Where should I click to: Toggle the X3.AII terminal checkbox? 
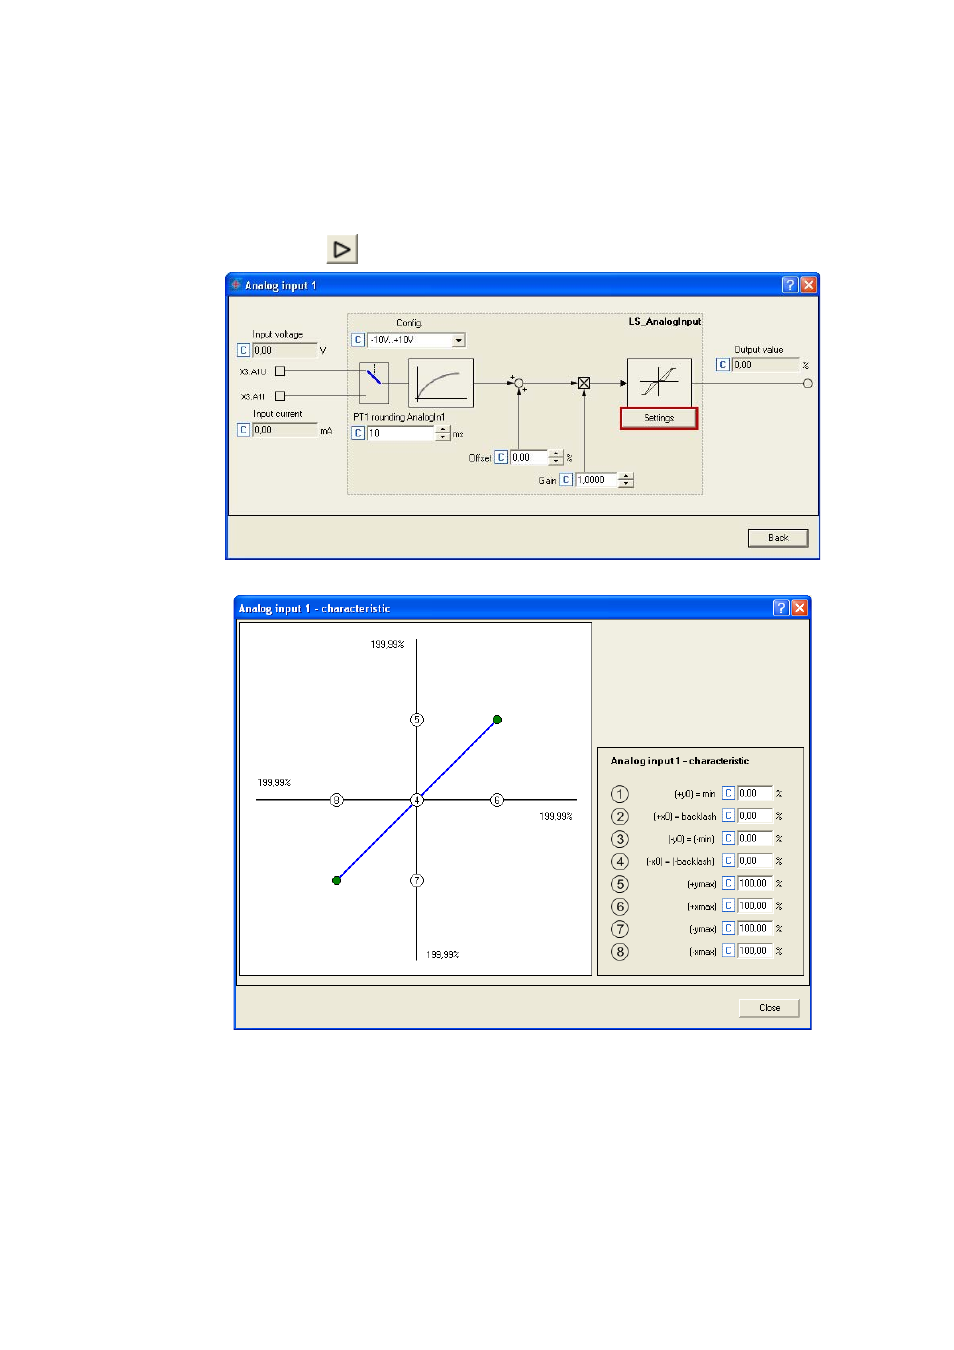click(x=280, y=396)
